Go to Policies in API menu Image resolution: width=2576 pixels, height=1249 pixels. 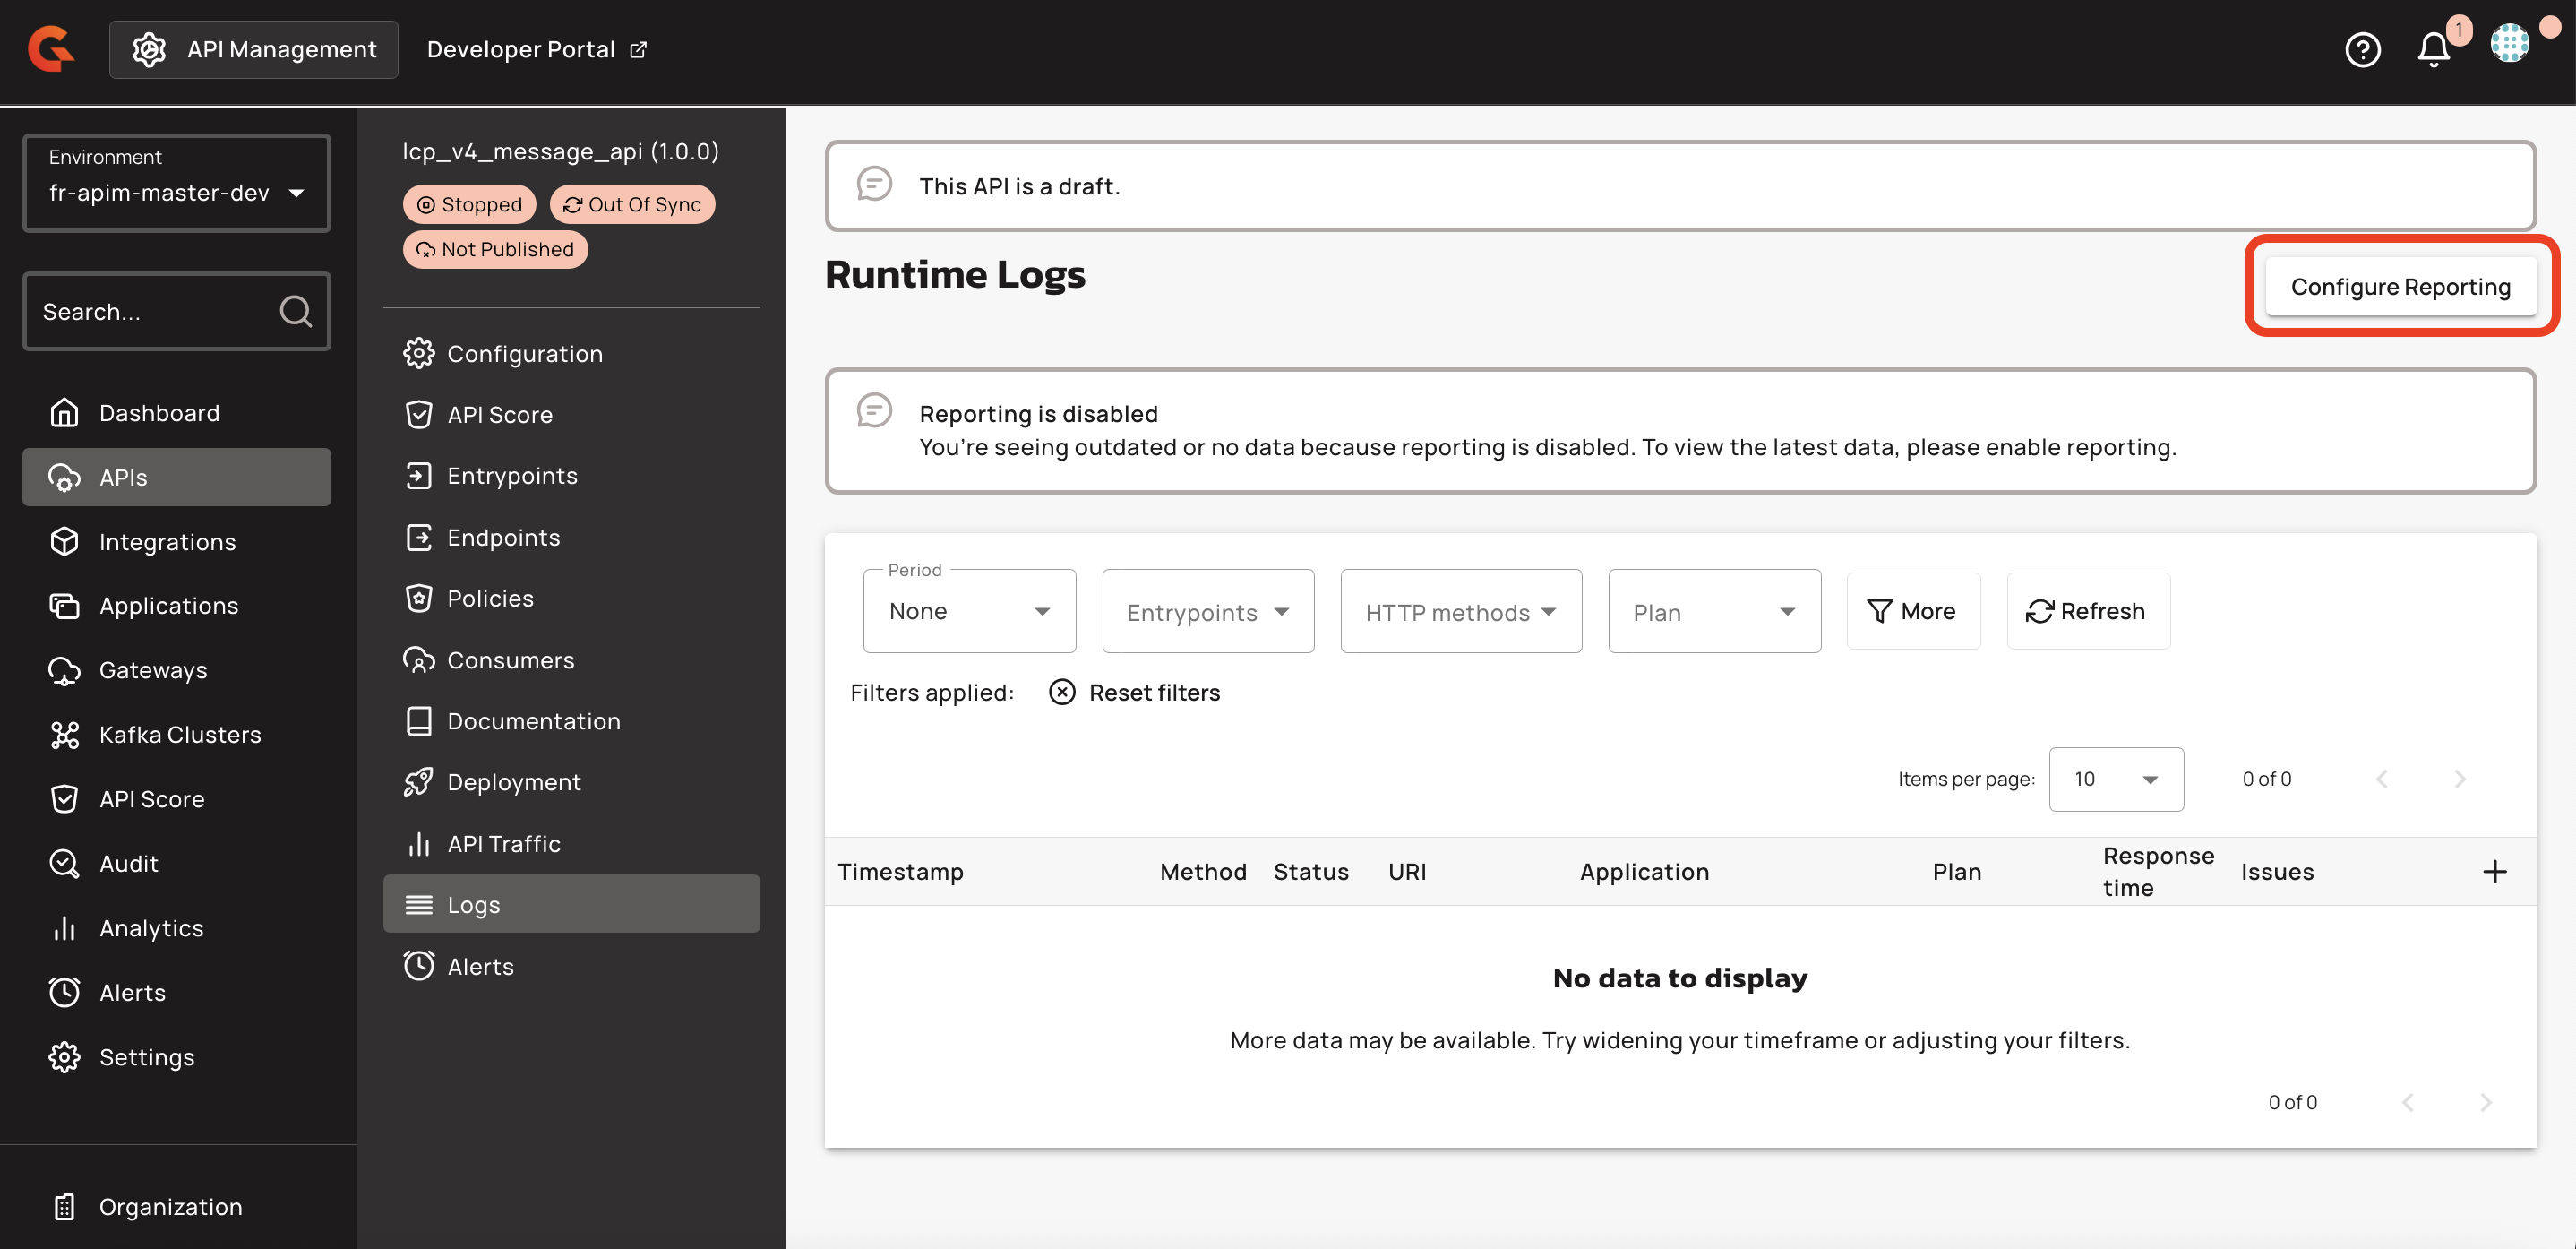pyautogui.click(x=490, y=598)
